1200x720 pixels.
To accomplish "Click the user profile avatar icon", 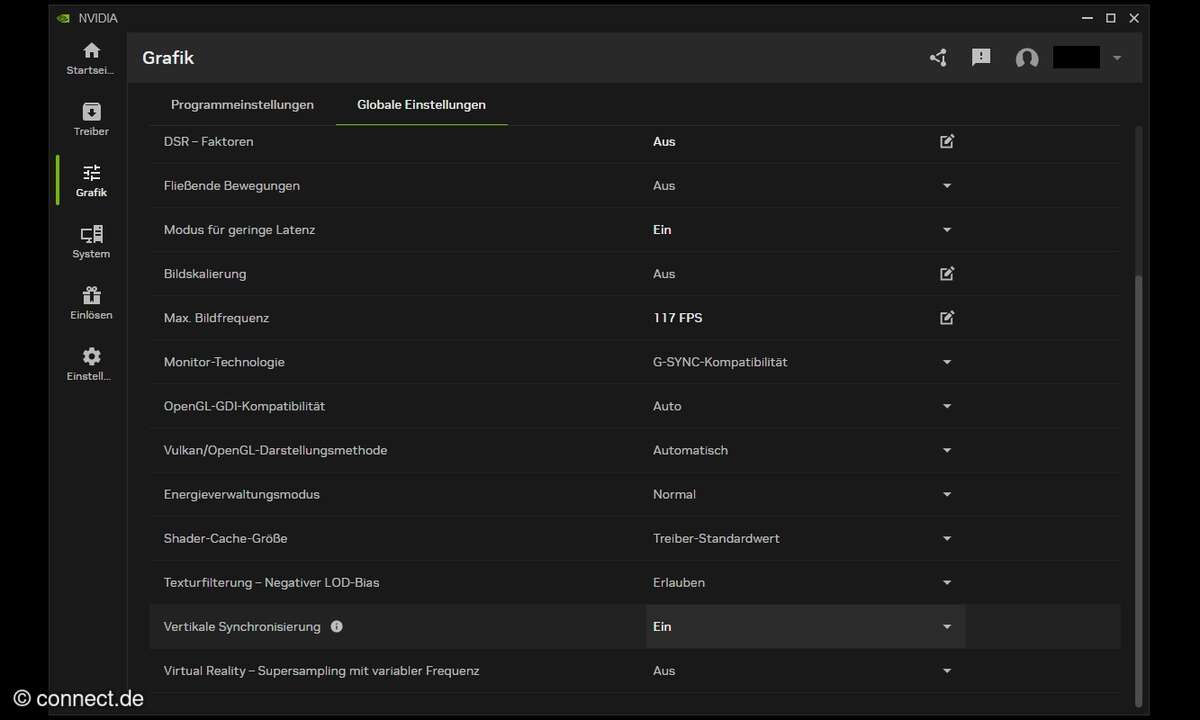I will coord(1026,58).
